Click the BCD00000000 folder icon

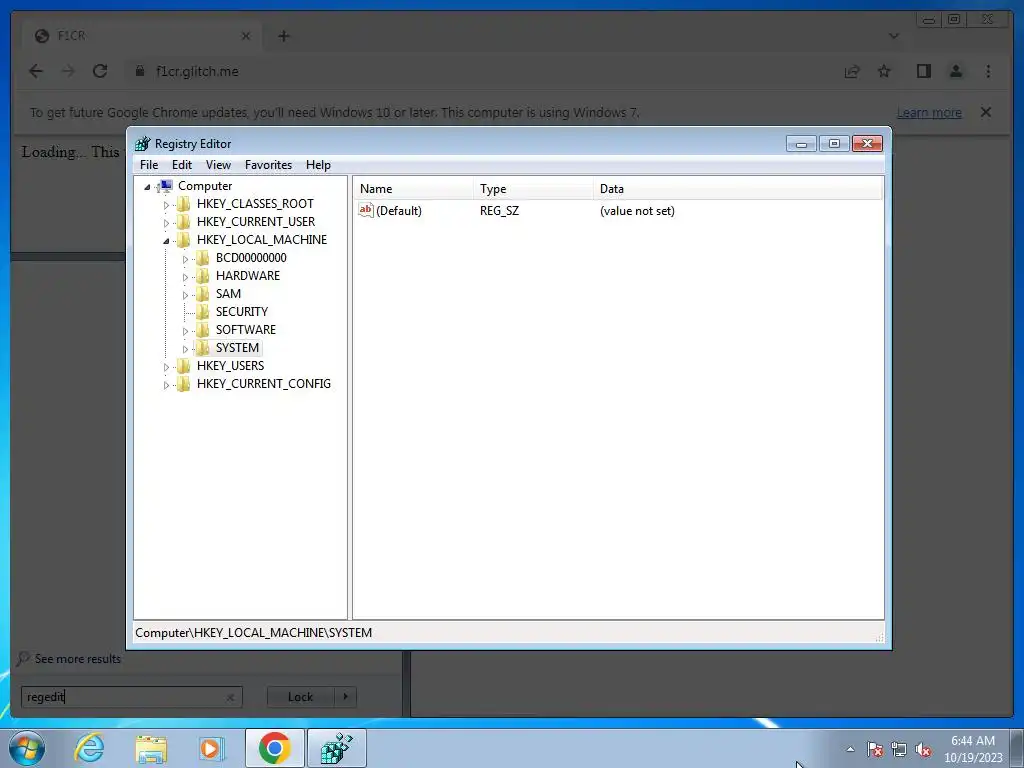click(202, 257)
